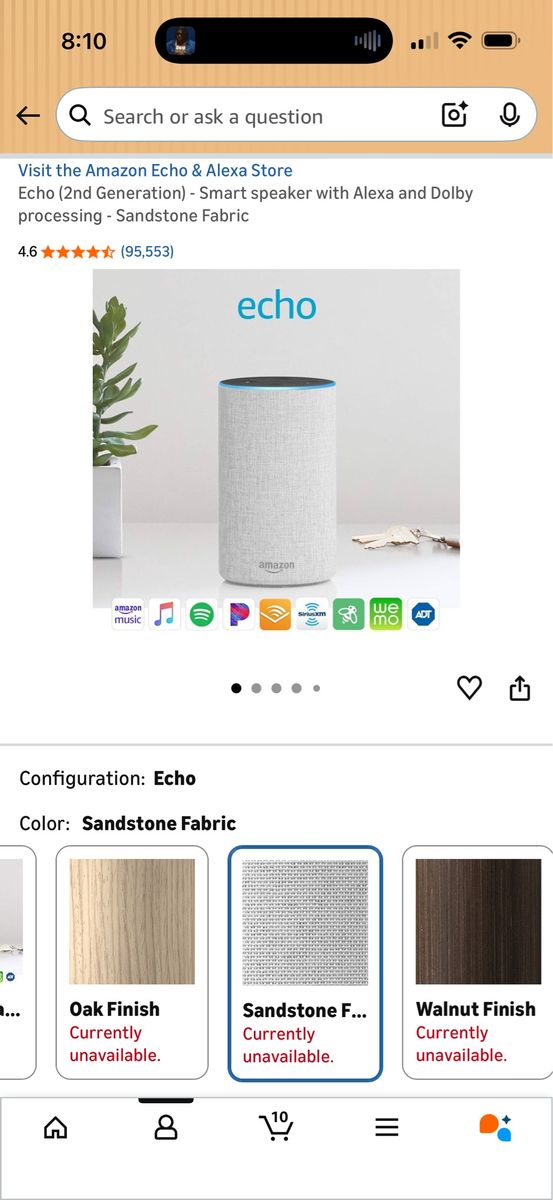The width and height of the screenshot is (553, 1200).
Task: Launch the Rufus AI assistant icon
Action: click(496, 1127)
